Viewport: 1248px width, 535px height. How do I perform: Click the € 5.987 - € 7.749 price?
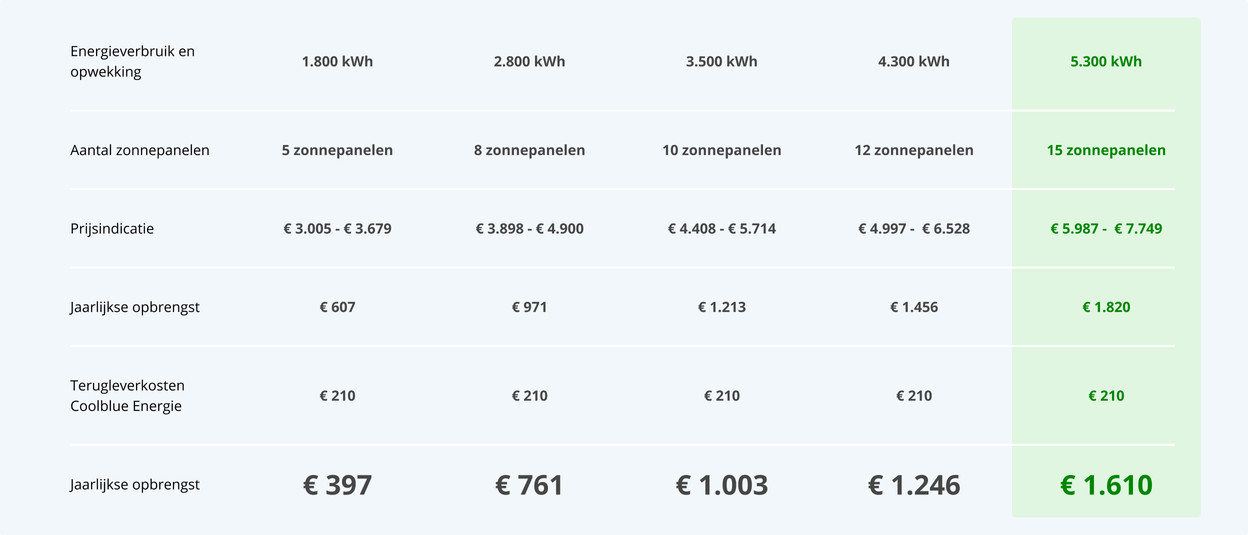pyautogui.click(x=1105, y=229)
